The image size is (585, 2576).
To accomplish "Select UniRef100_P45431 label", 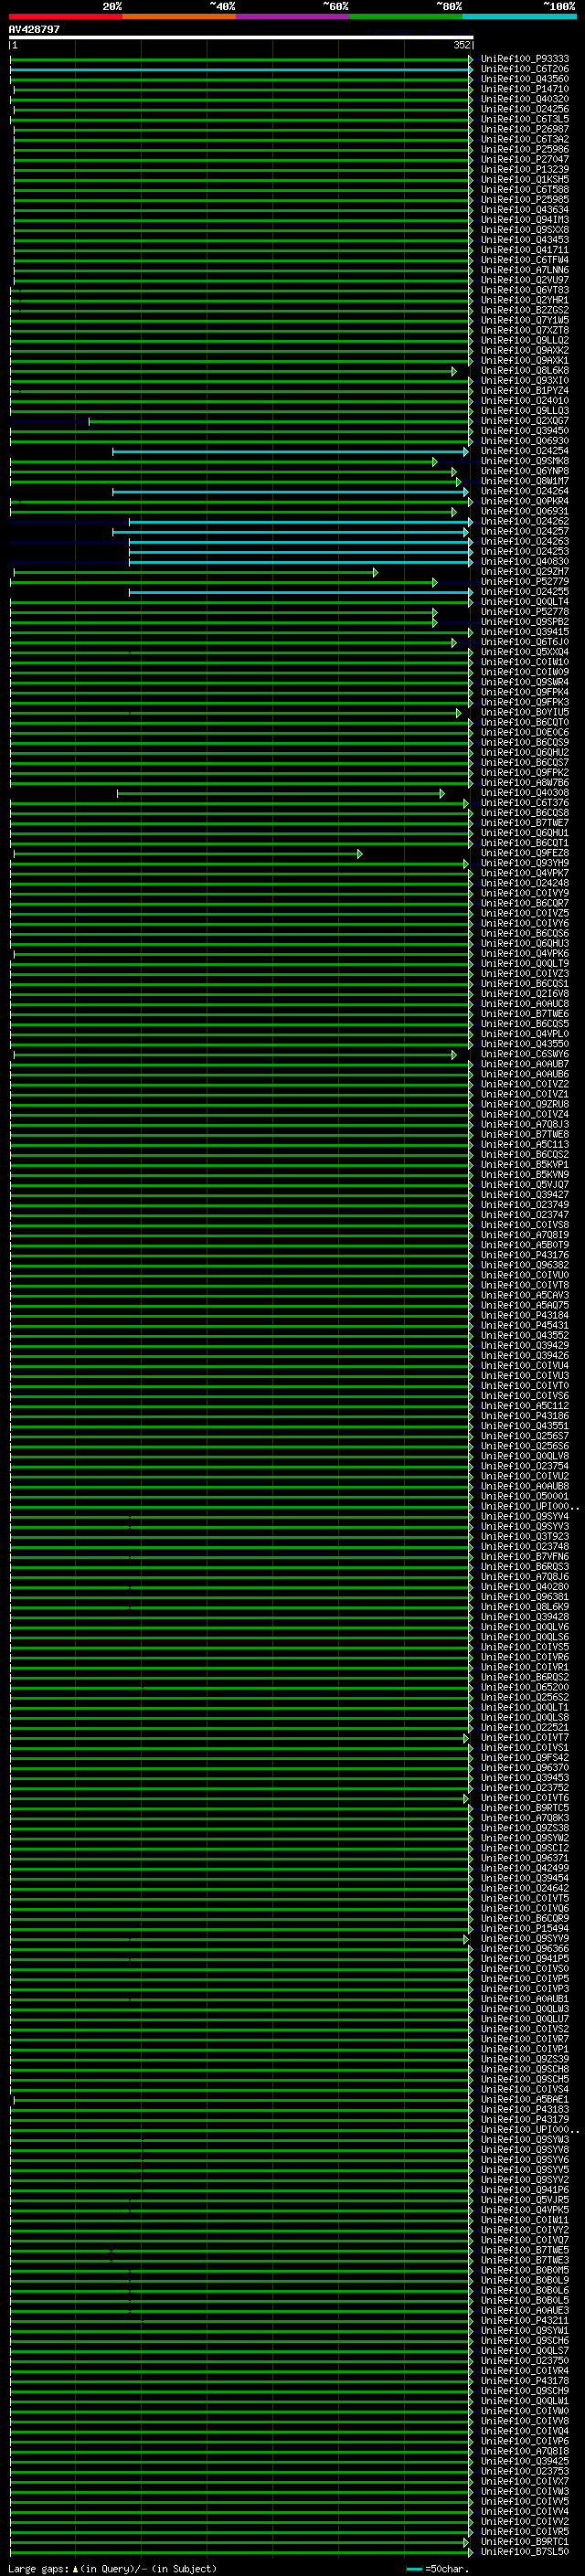I will coord(525,1326).
